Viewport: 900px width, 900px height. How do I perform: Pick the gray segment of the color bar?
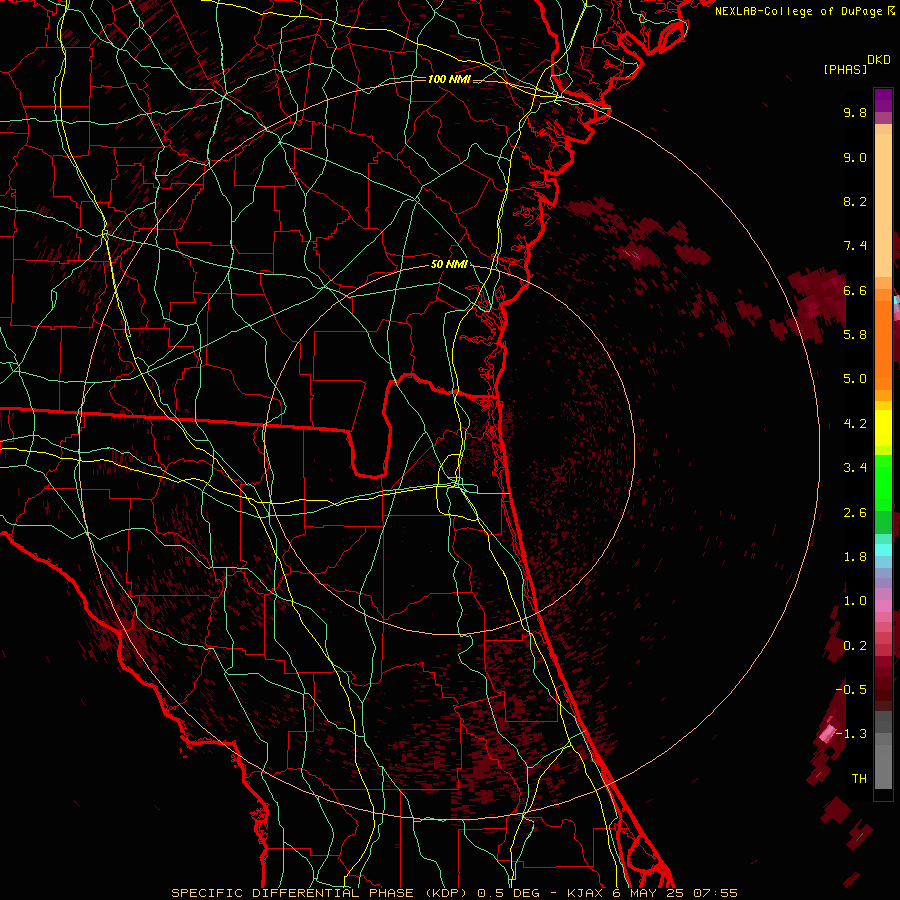point(883,750)
